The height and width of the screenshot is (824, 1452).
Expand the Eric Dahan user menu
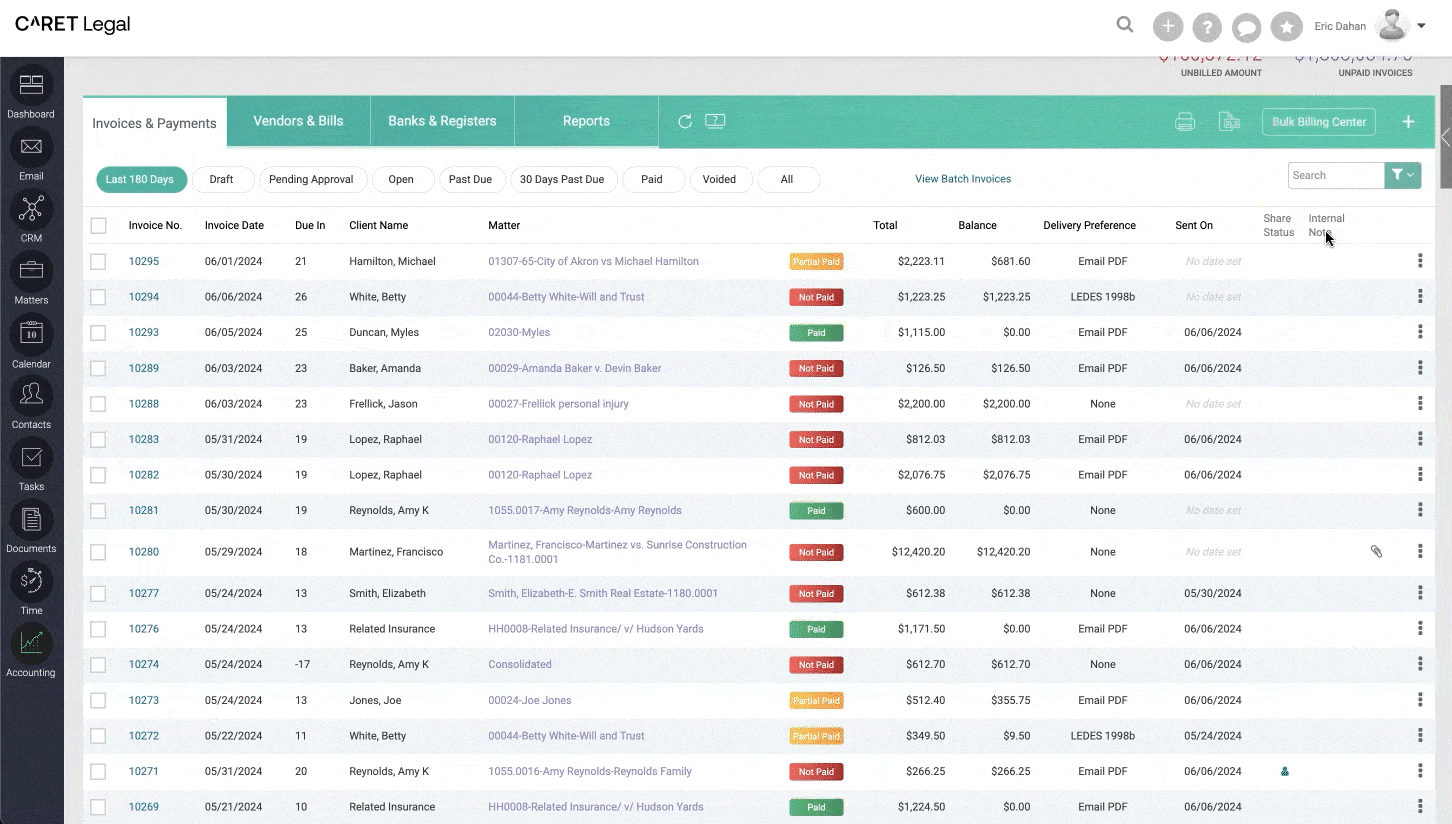(1421, 26)
